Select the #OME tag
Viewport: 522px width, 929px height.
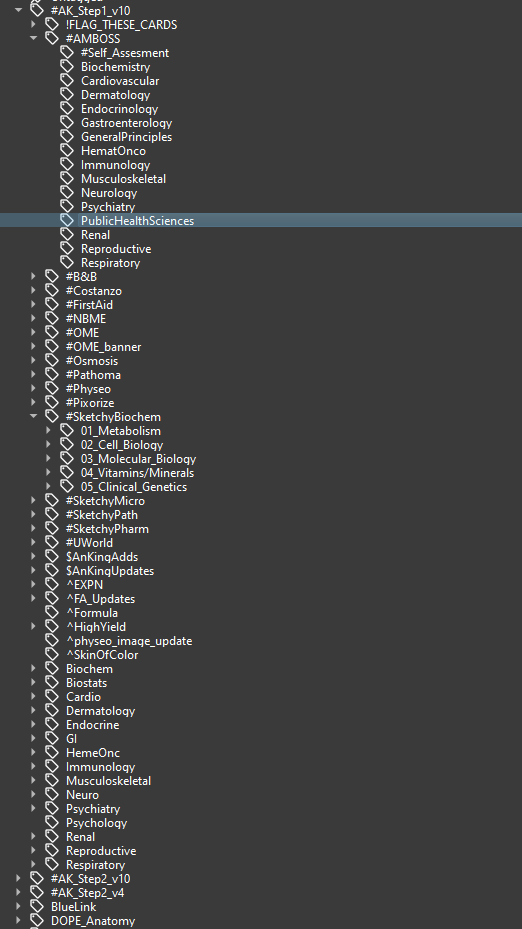point(82,332)
